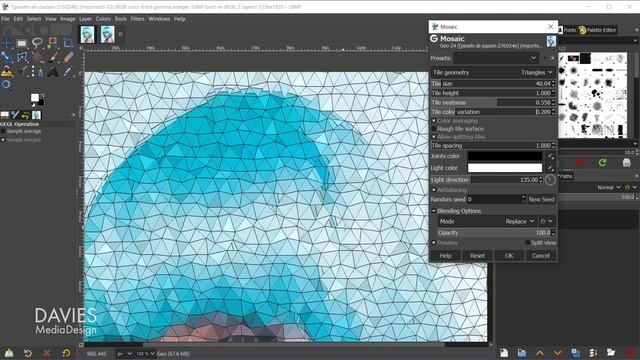Open the layer mode Normal dropdown
Screen dimensions: 640x360
[x=609, y=187]
